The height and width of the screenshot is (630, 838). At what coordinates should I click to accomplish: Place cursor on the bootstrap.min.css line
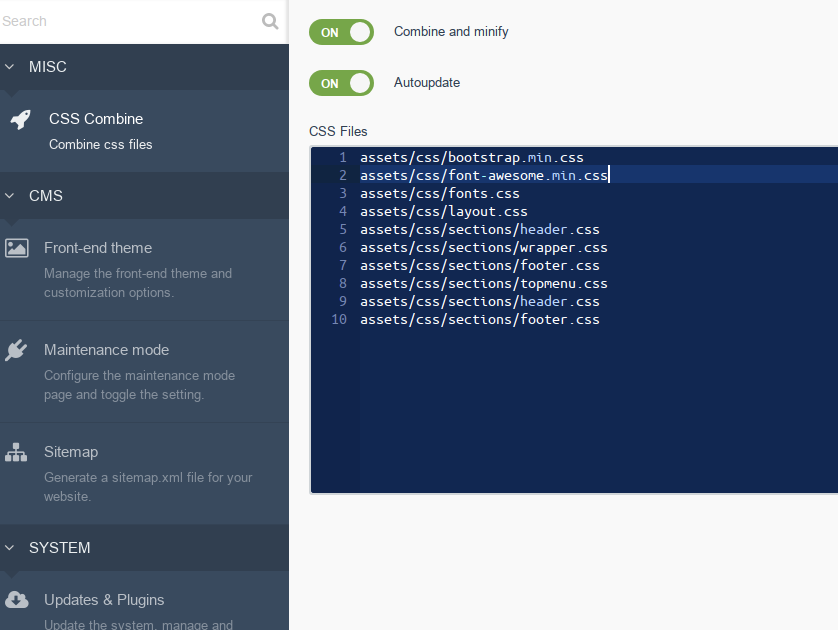click(x=471, y=158)
